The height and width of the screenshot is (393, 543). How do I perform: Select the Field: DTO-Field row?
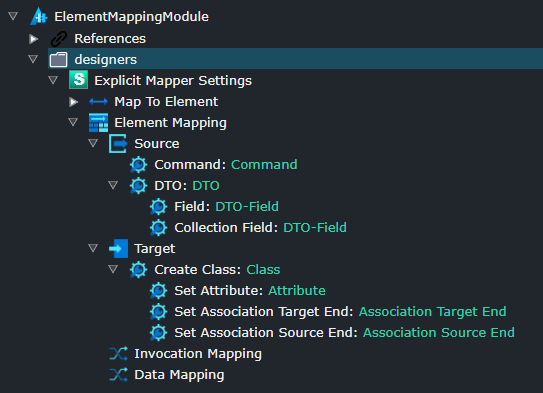tap(226, 207)
